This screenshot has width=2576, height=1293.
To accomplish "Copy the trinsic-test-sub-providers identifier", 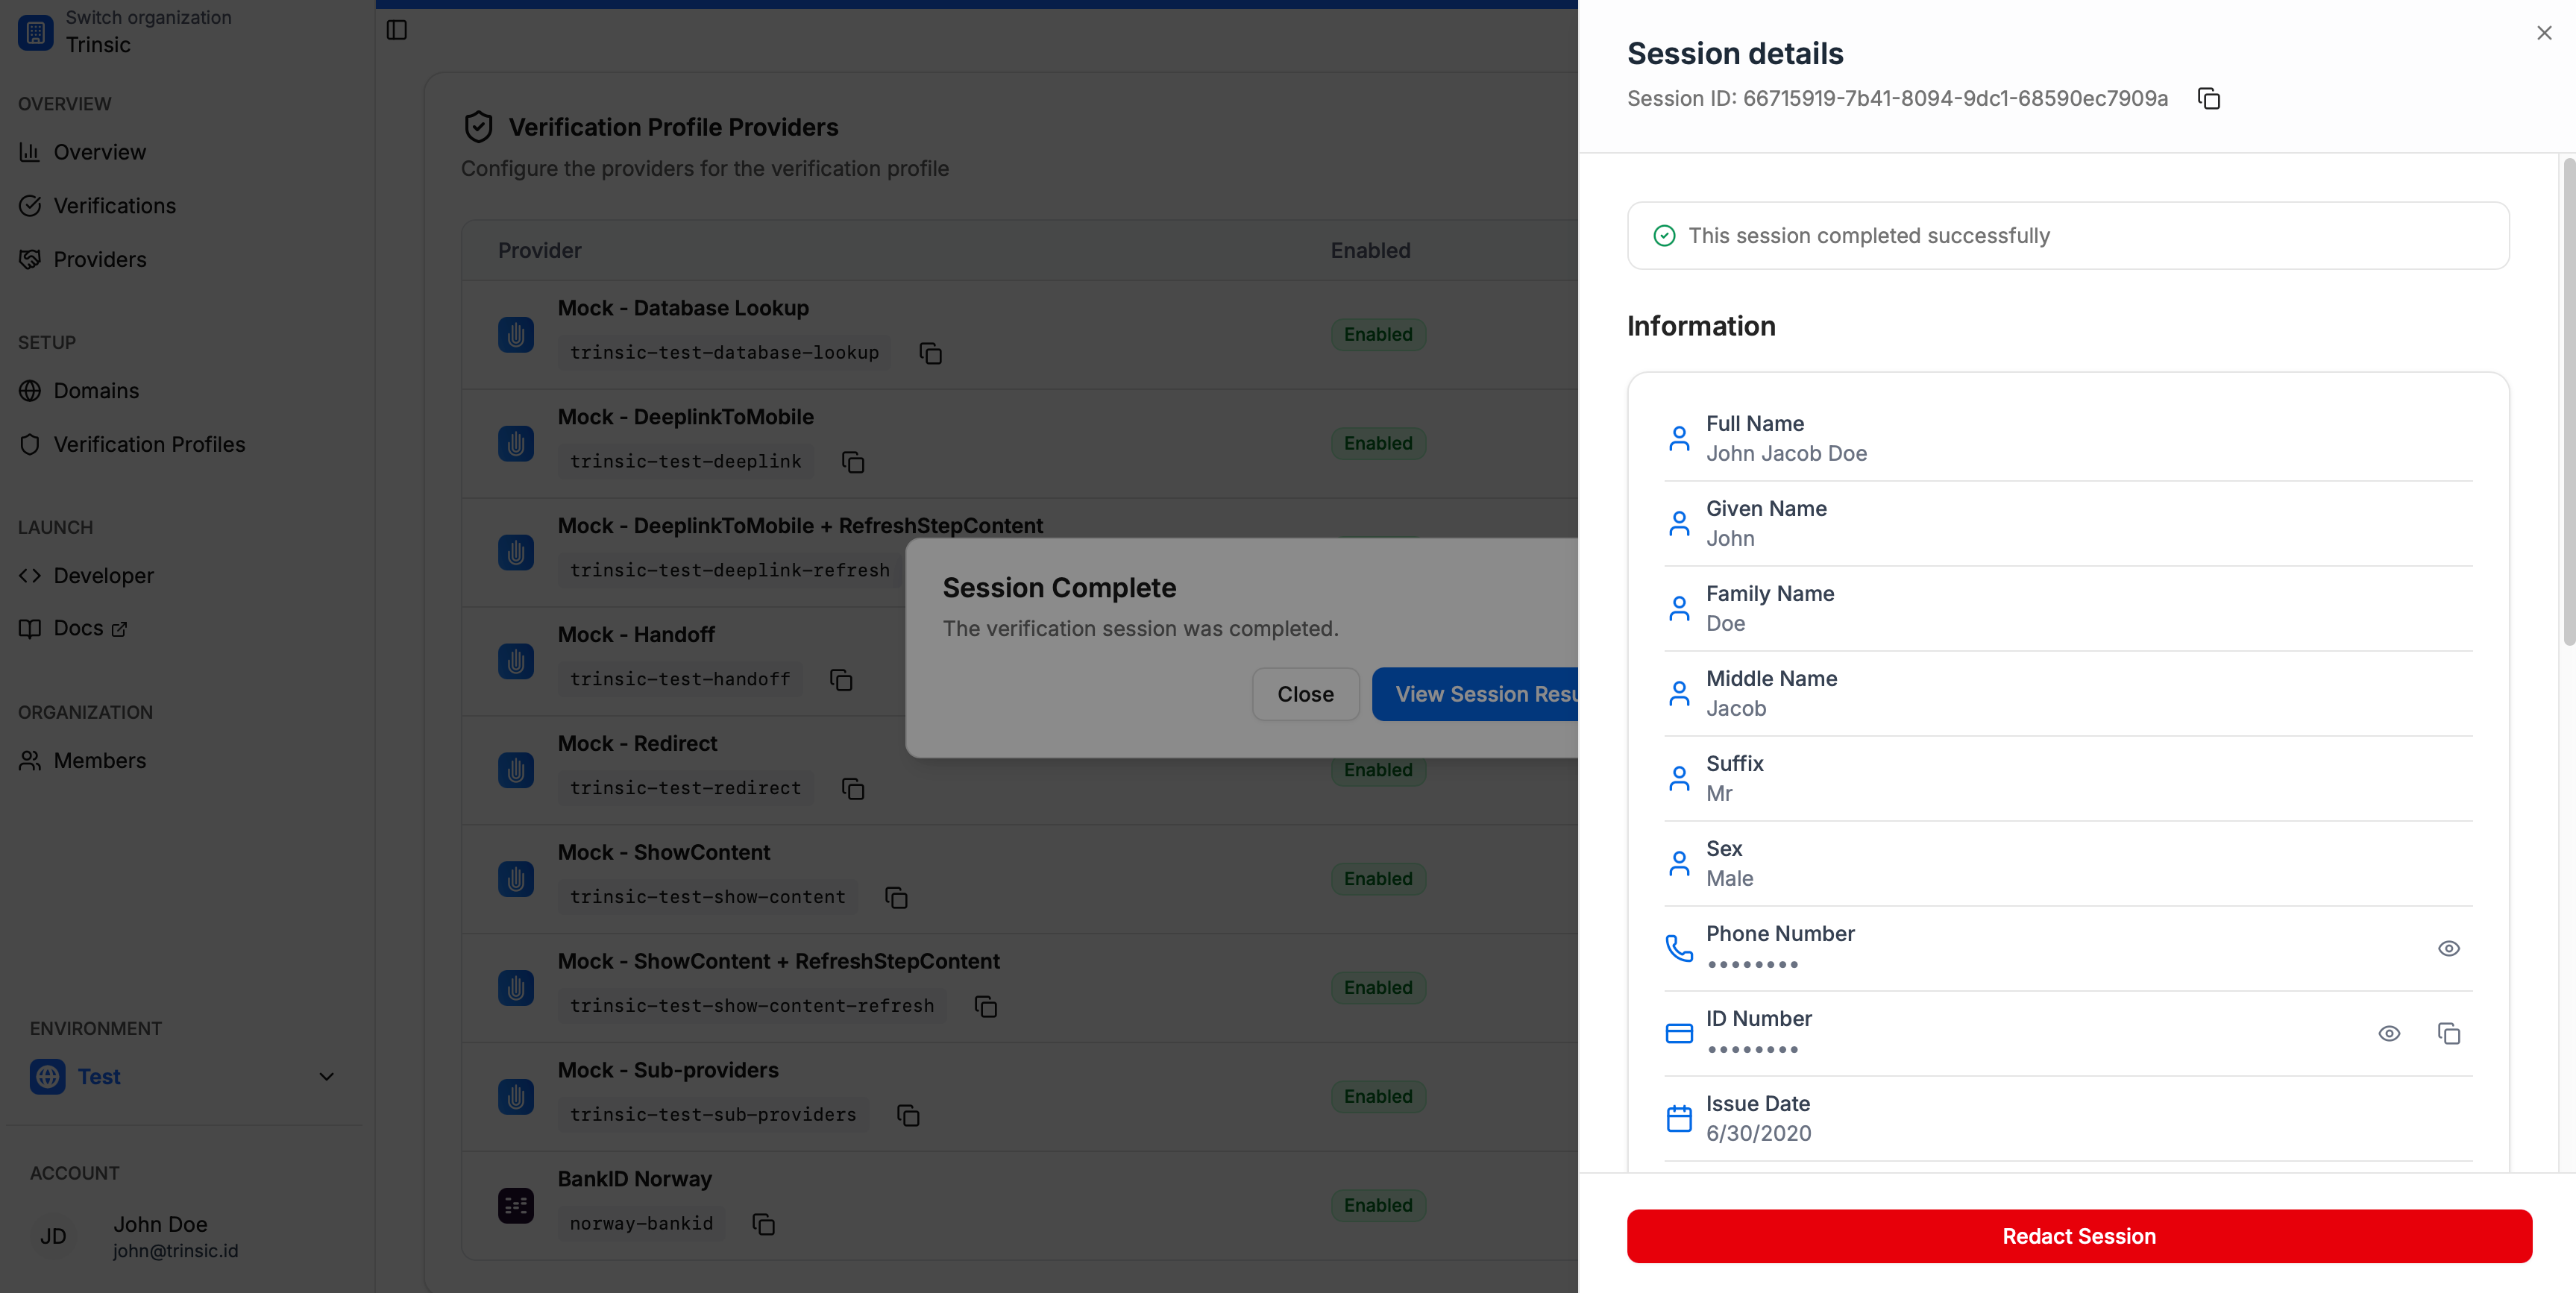I will coord(908,1115).
